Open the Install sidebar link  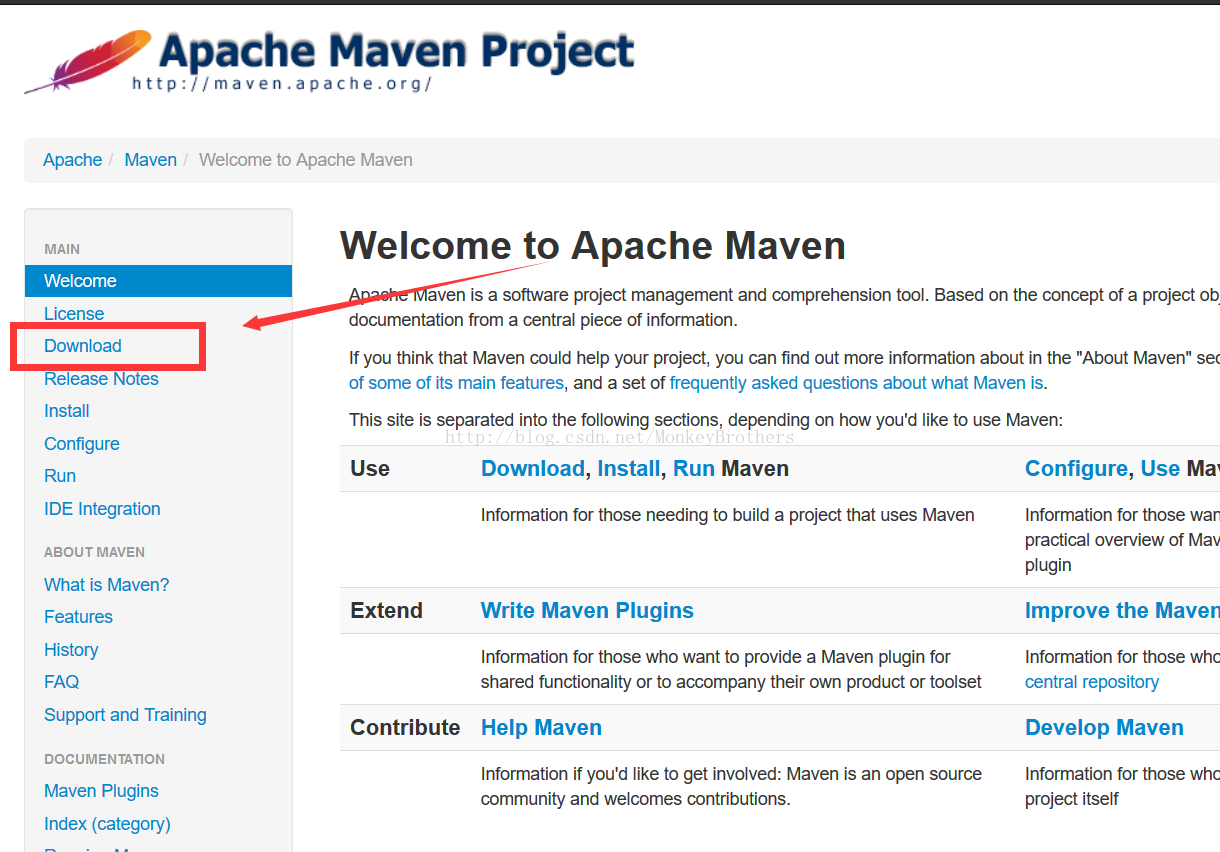click(x=67, y=411)
